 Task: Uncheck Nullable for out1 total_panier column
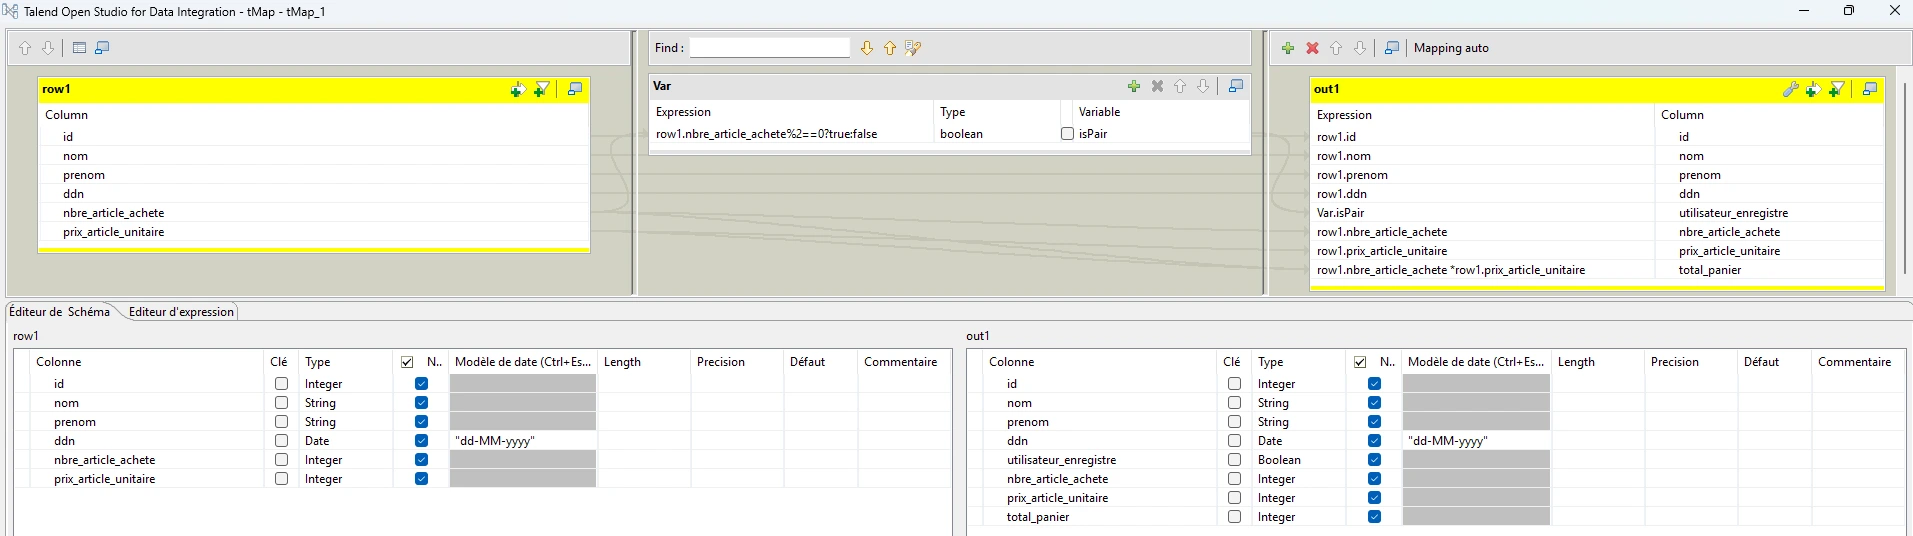[1374, 517]
